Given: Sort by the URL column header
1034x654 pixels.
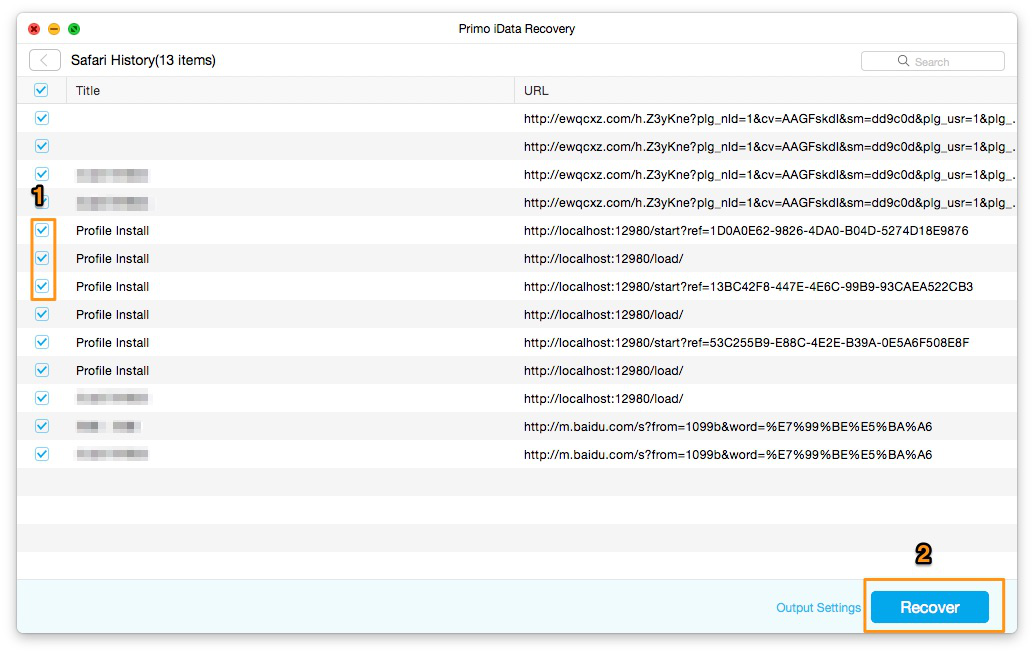Looking at the screenshot, I should coord(766,90).
